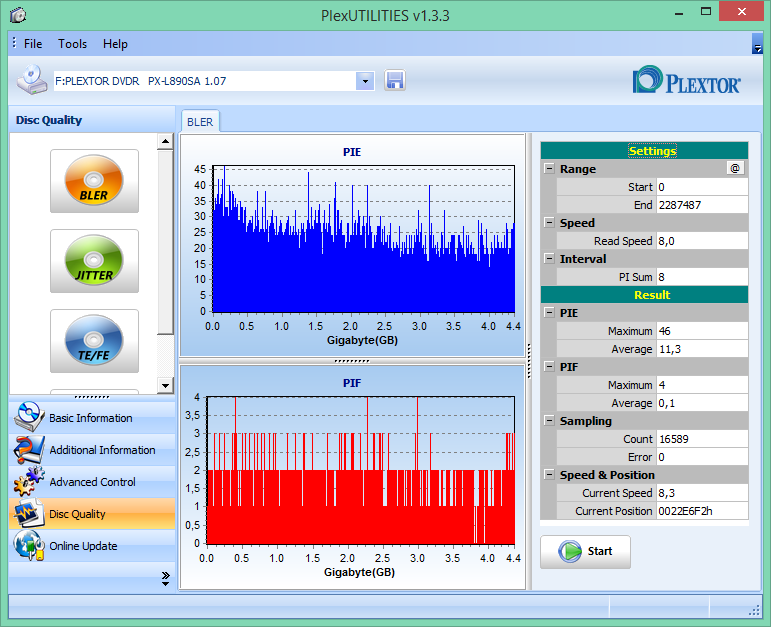Click the @ button in Range row
Viewport: 771px width, 627px height.
click(735, 169)
